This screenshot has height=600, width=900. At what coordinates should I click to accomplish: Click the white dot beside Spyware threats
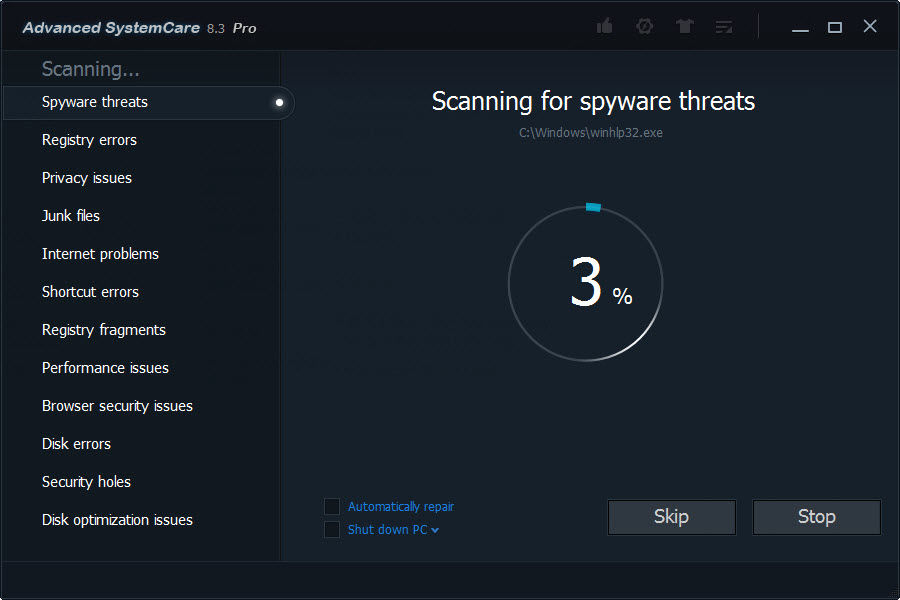(280, 103)
